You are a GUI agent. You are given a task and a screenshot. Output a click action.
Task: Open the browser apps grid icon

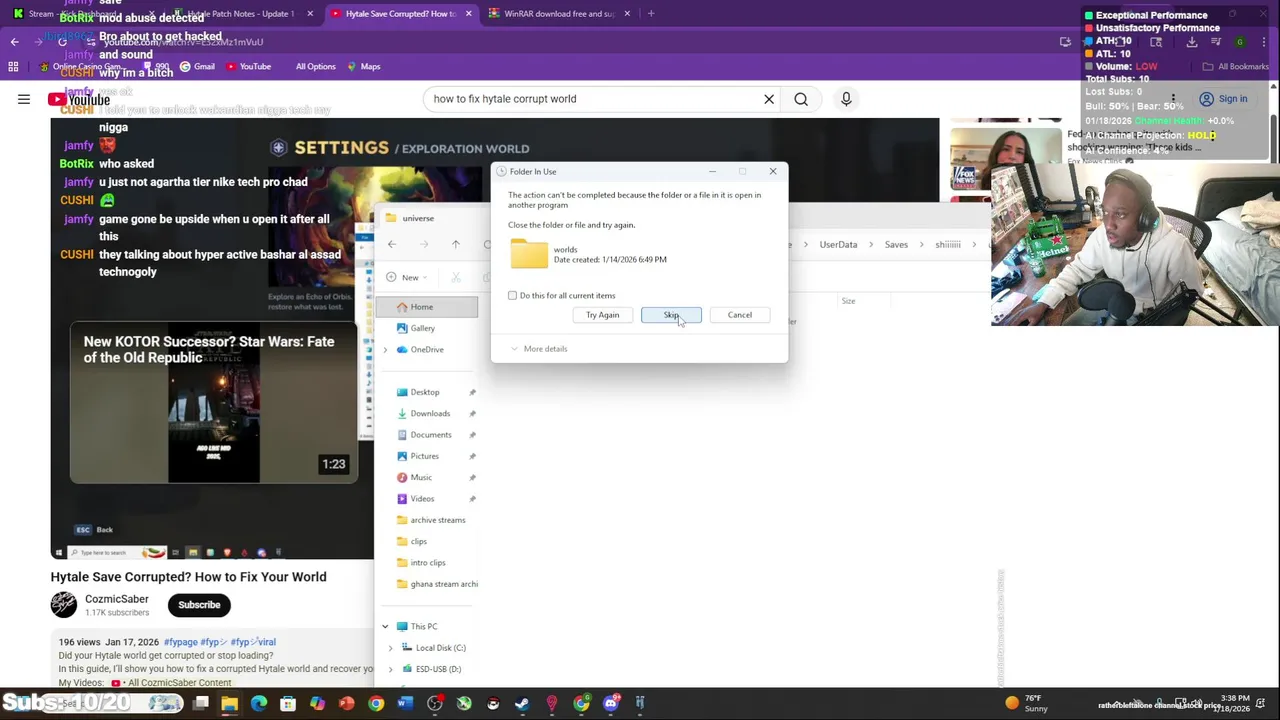click(x=13, y=67)
